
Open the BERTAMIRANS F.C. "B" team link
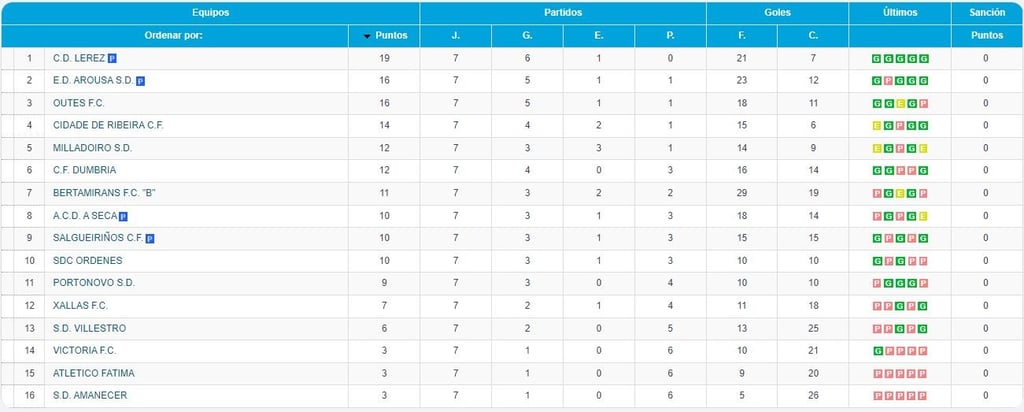tap(104, 193)
